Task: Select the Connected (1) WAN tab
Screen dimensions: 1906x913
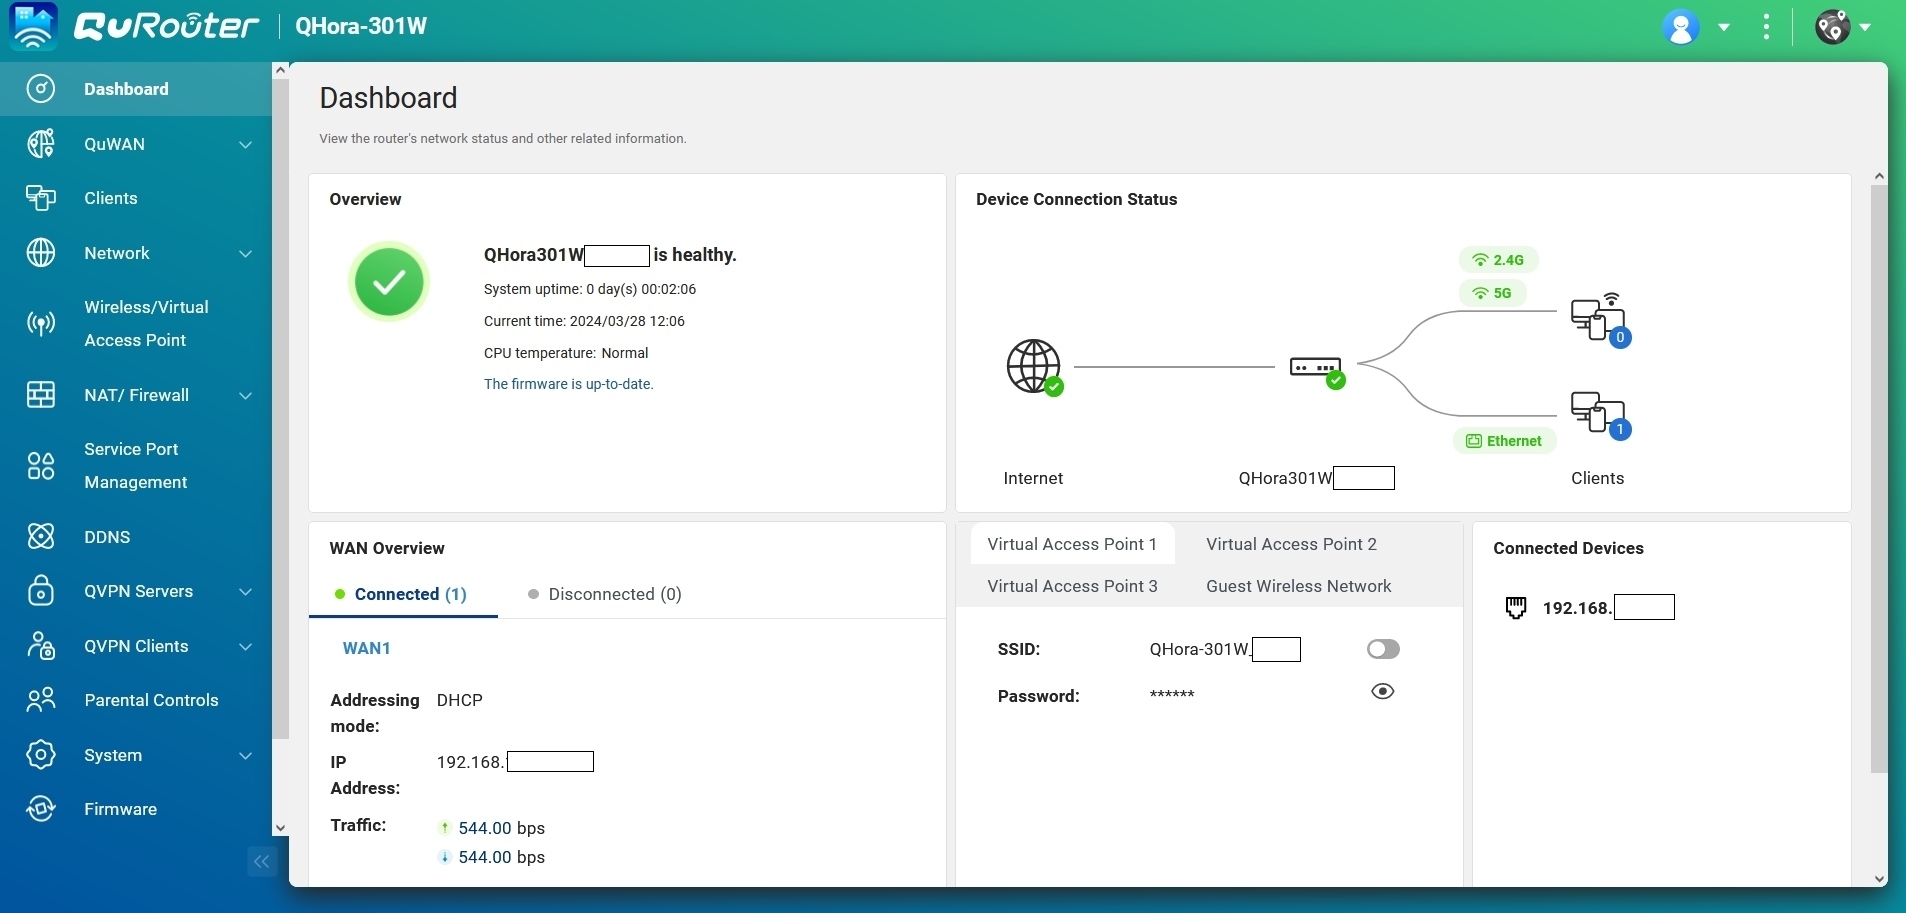Action: (x=403, y=594)
